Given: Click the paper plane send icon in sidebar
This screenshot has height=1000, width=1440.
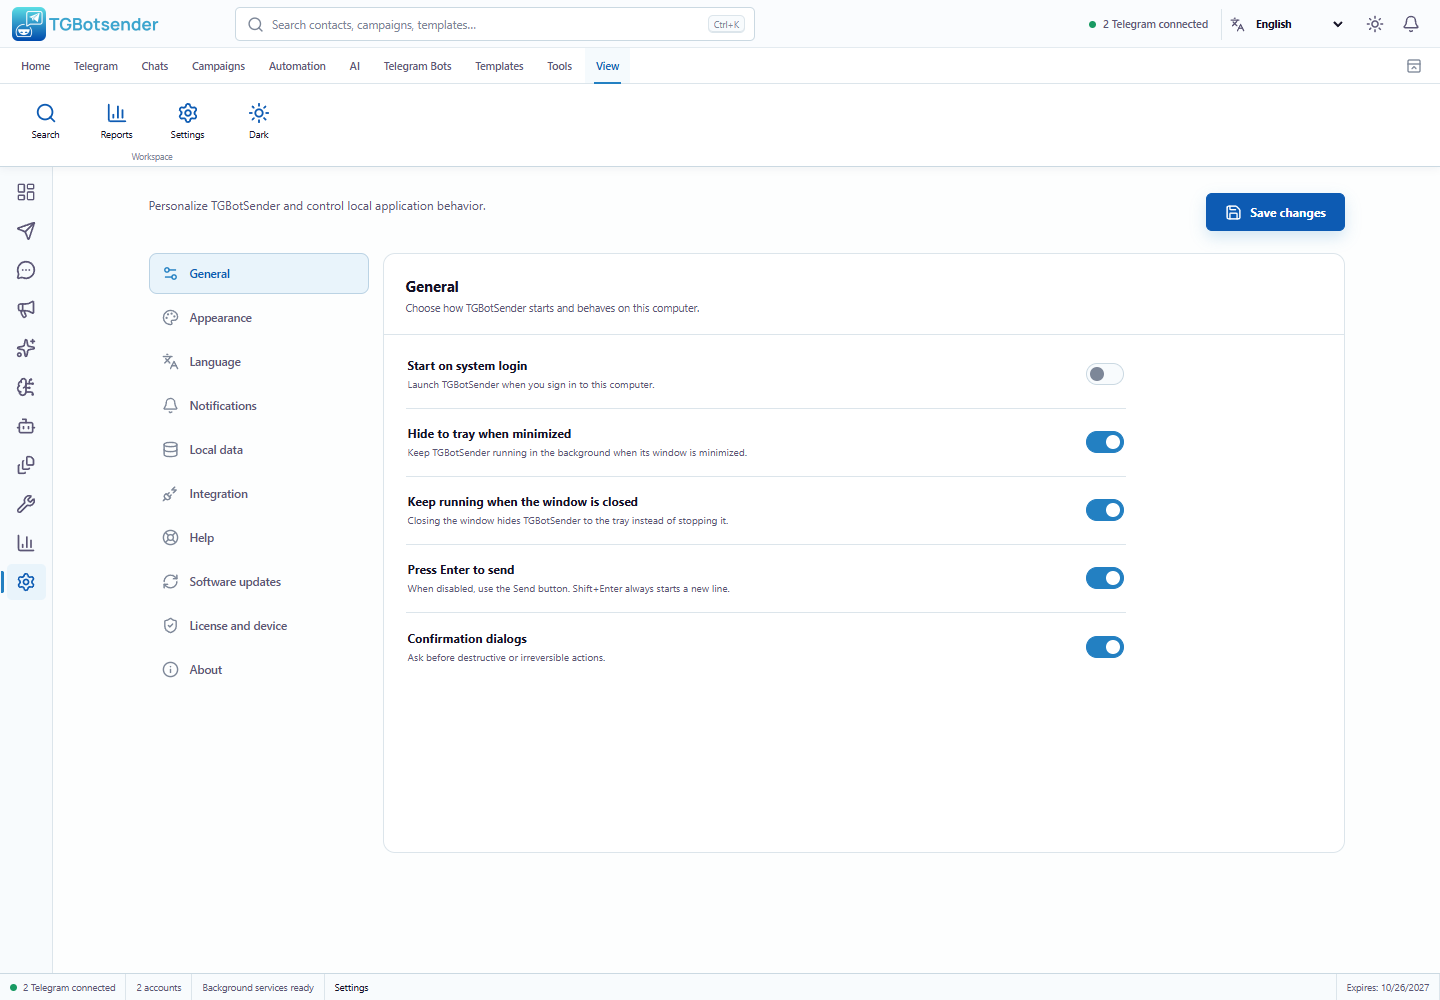Looking at the screenshot, I should tap(26, 231).
